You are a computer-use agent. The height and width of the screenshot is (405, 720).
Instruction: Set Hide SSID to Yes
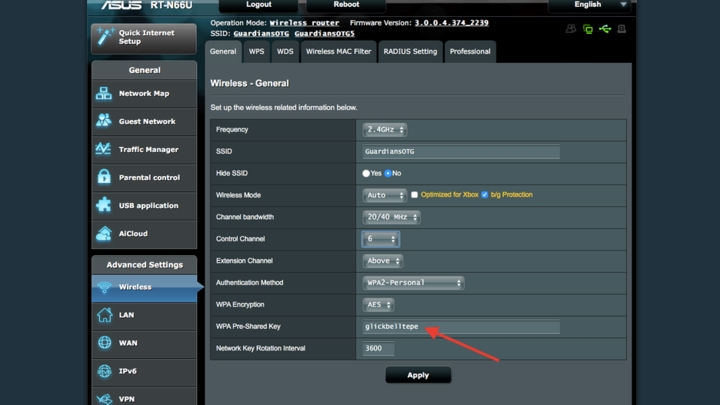366,174
